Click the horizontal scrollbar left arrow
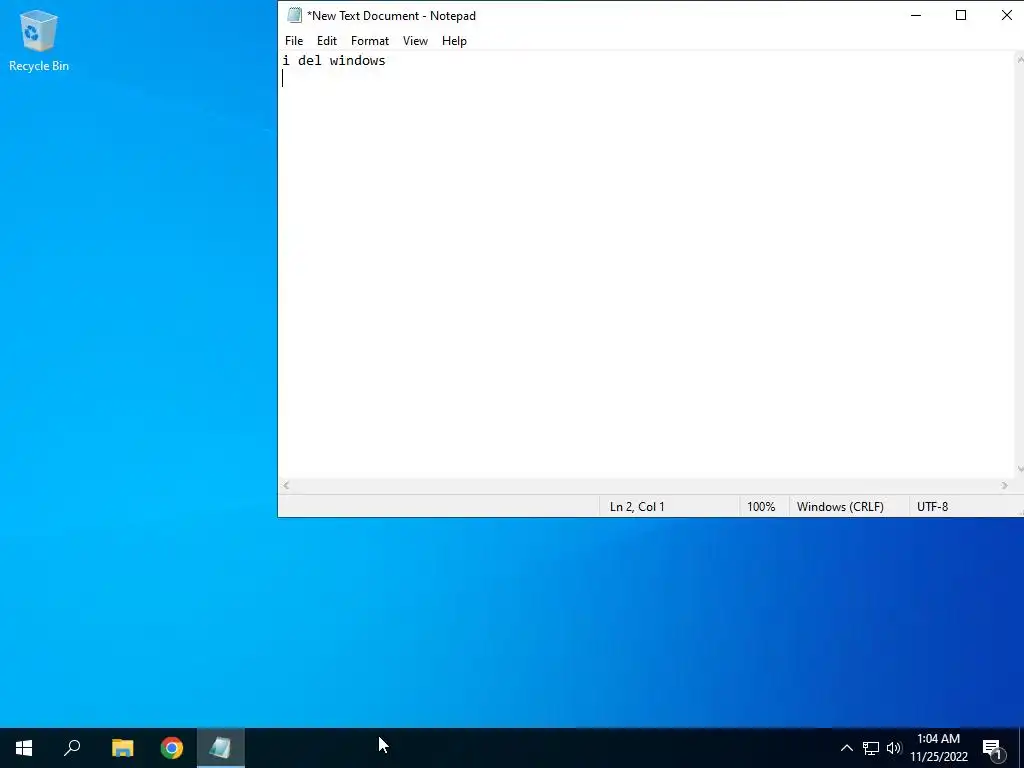 click(286, 485)
